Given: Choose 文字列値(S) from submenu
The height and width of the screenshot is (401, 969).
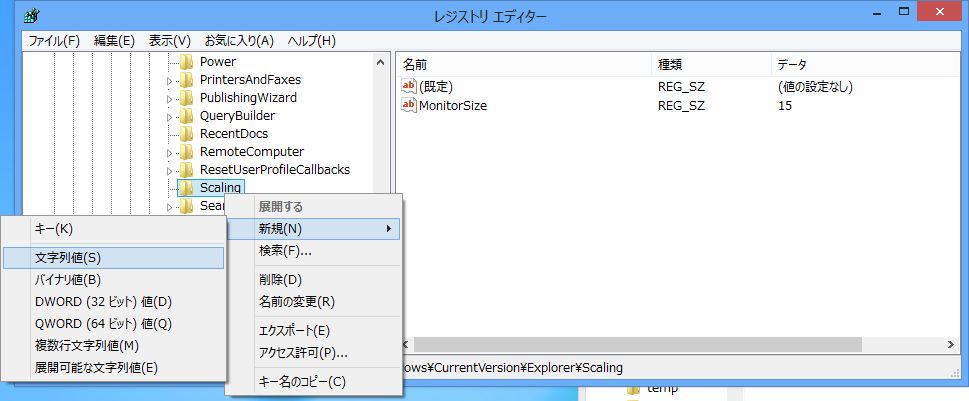Looking at the screenshot, I should coord(113,258).
